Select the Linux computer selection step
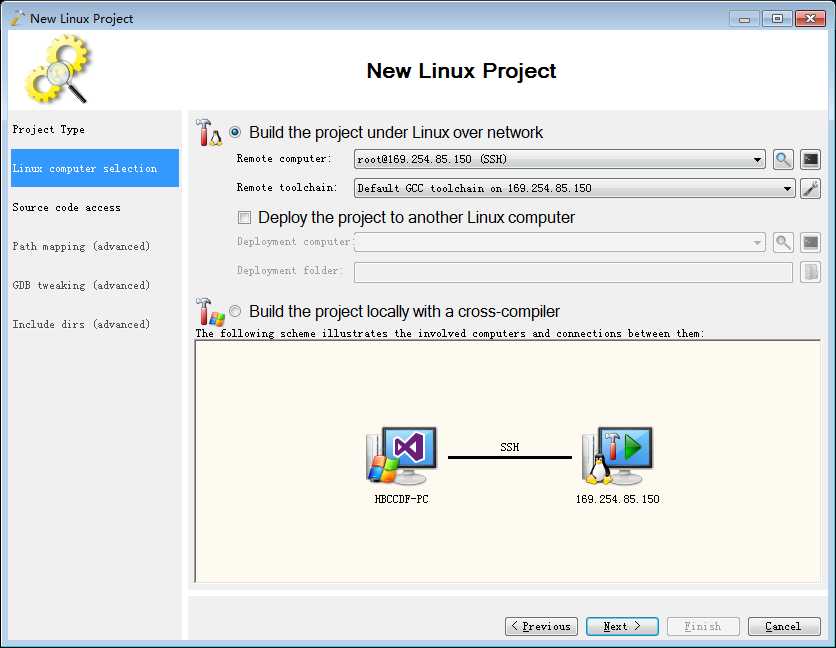The width and height of the screenshot is (836, 648). click(x=95, y=168)
